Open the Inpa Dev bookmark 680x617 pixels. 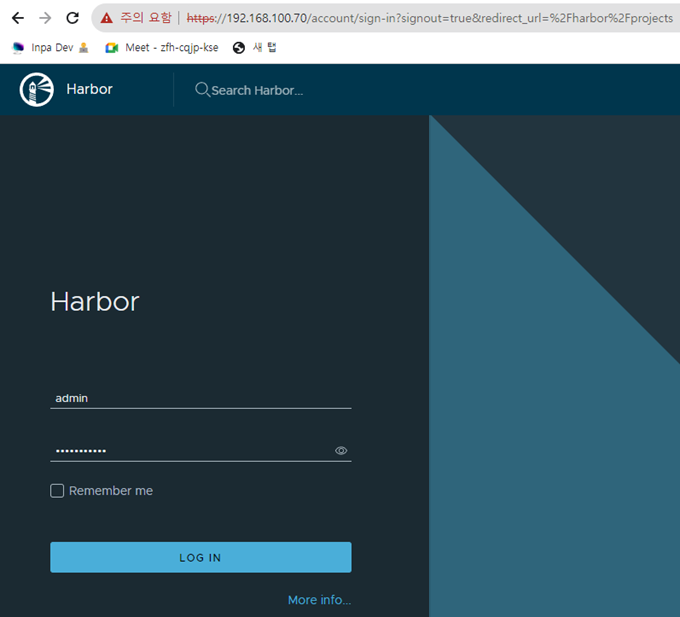point(51,48)
